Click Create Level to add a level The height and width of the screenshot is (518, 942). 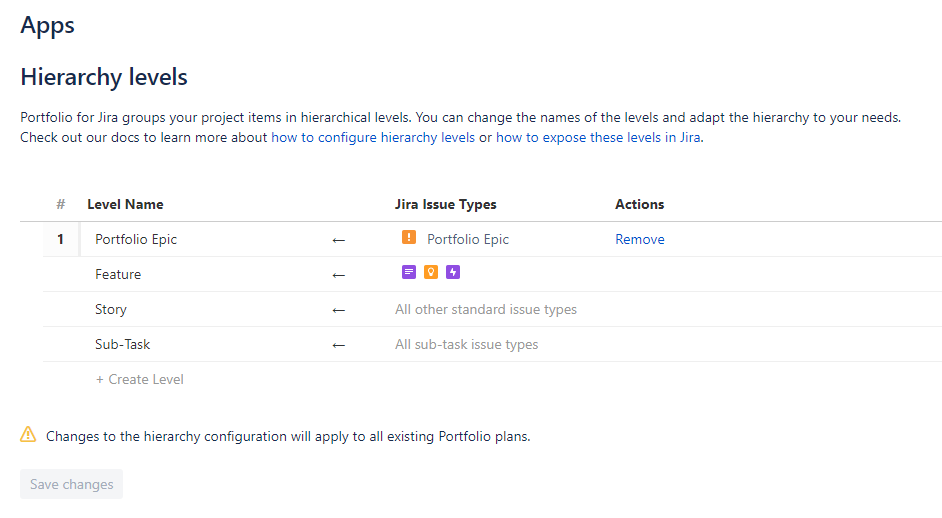click(x=139, y=379)
